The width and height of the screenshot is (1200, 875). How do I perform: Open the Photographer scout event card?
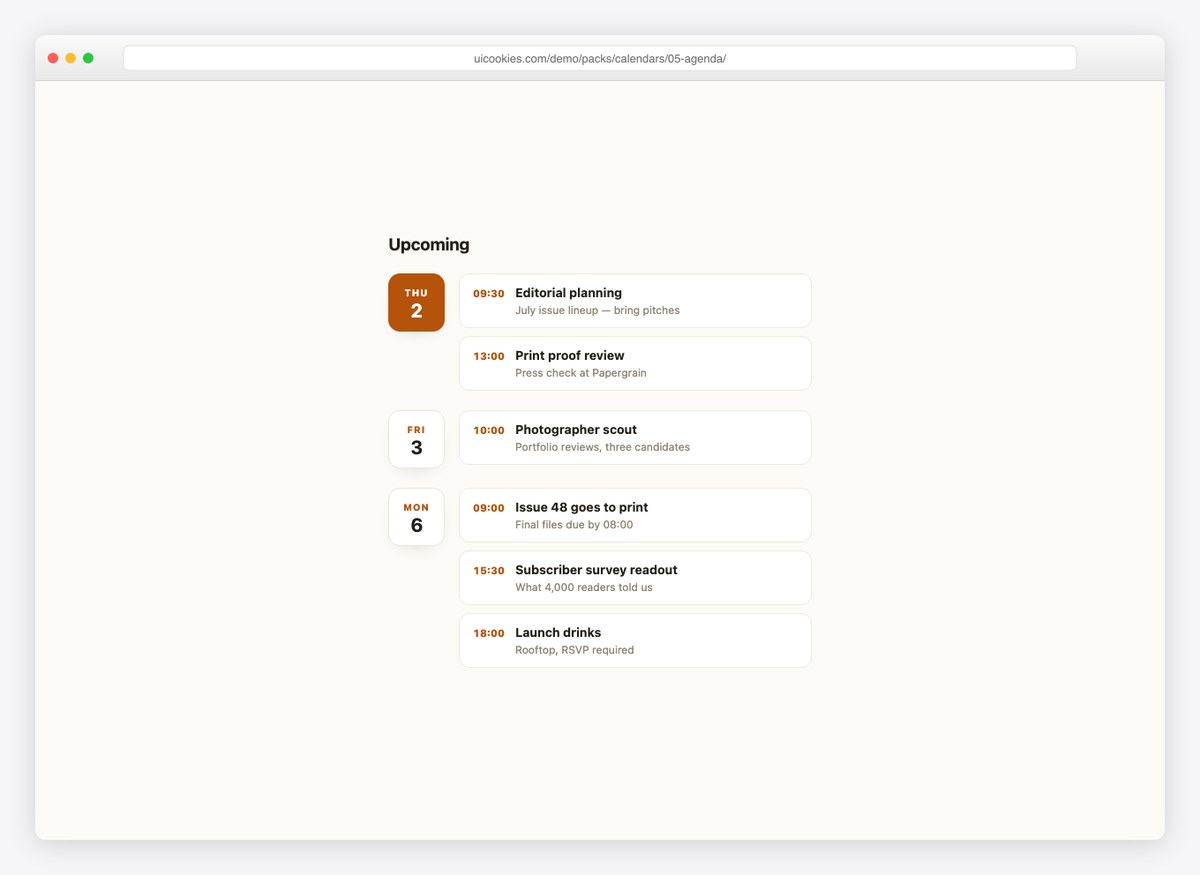pyautogui.click(x=635, y=437)
